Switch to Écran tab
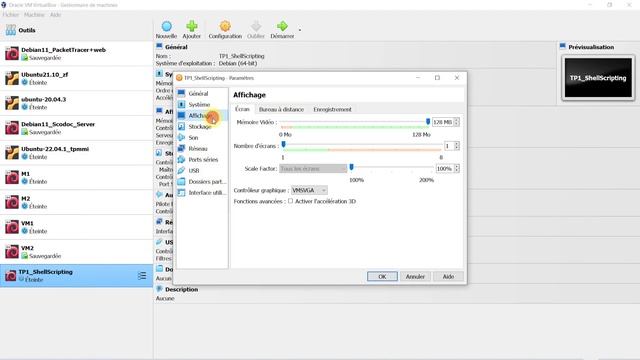 tap(242, 109)
